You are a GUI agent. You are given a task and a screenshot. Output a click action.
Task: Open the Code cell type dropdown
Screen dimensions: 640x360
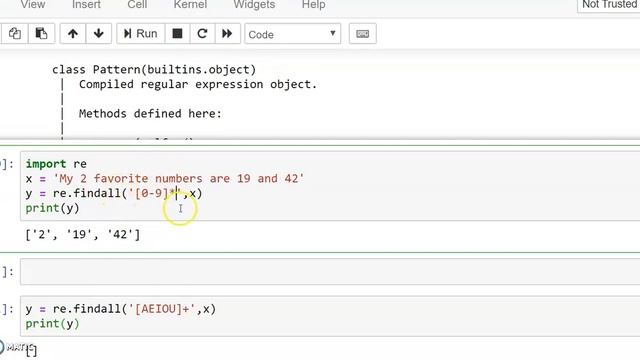[x=292, y=34]
